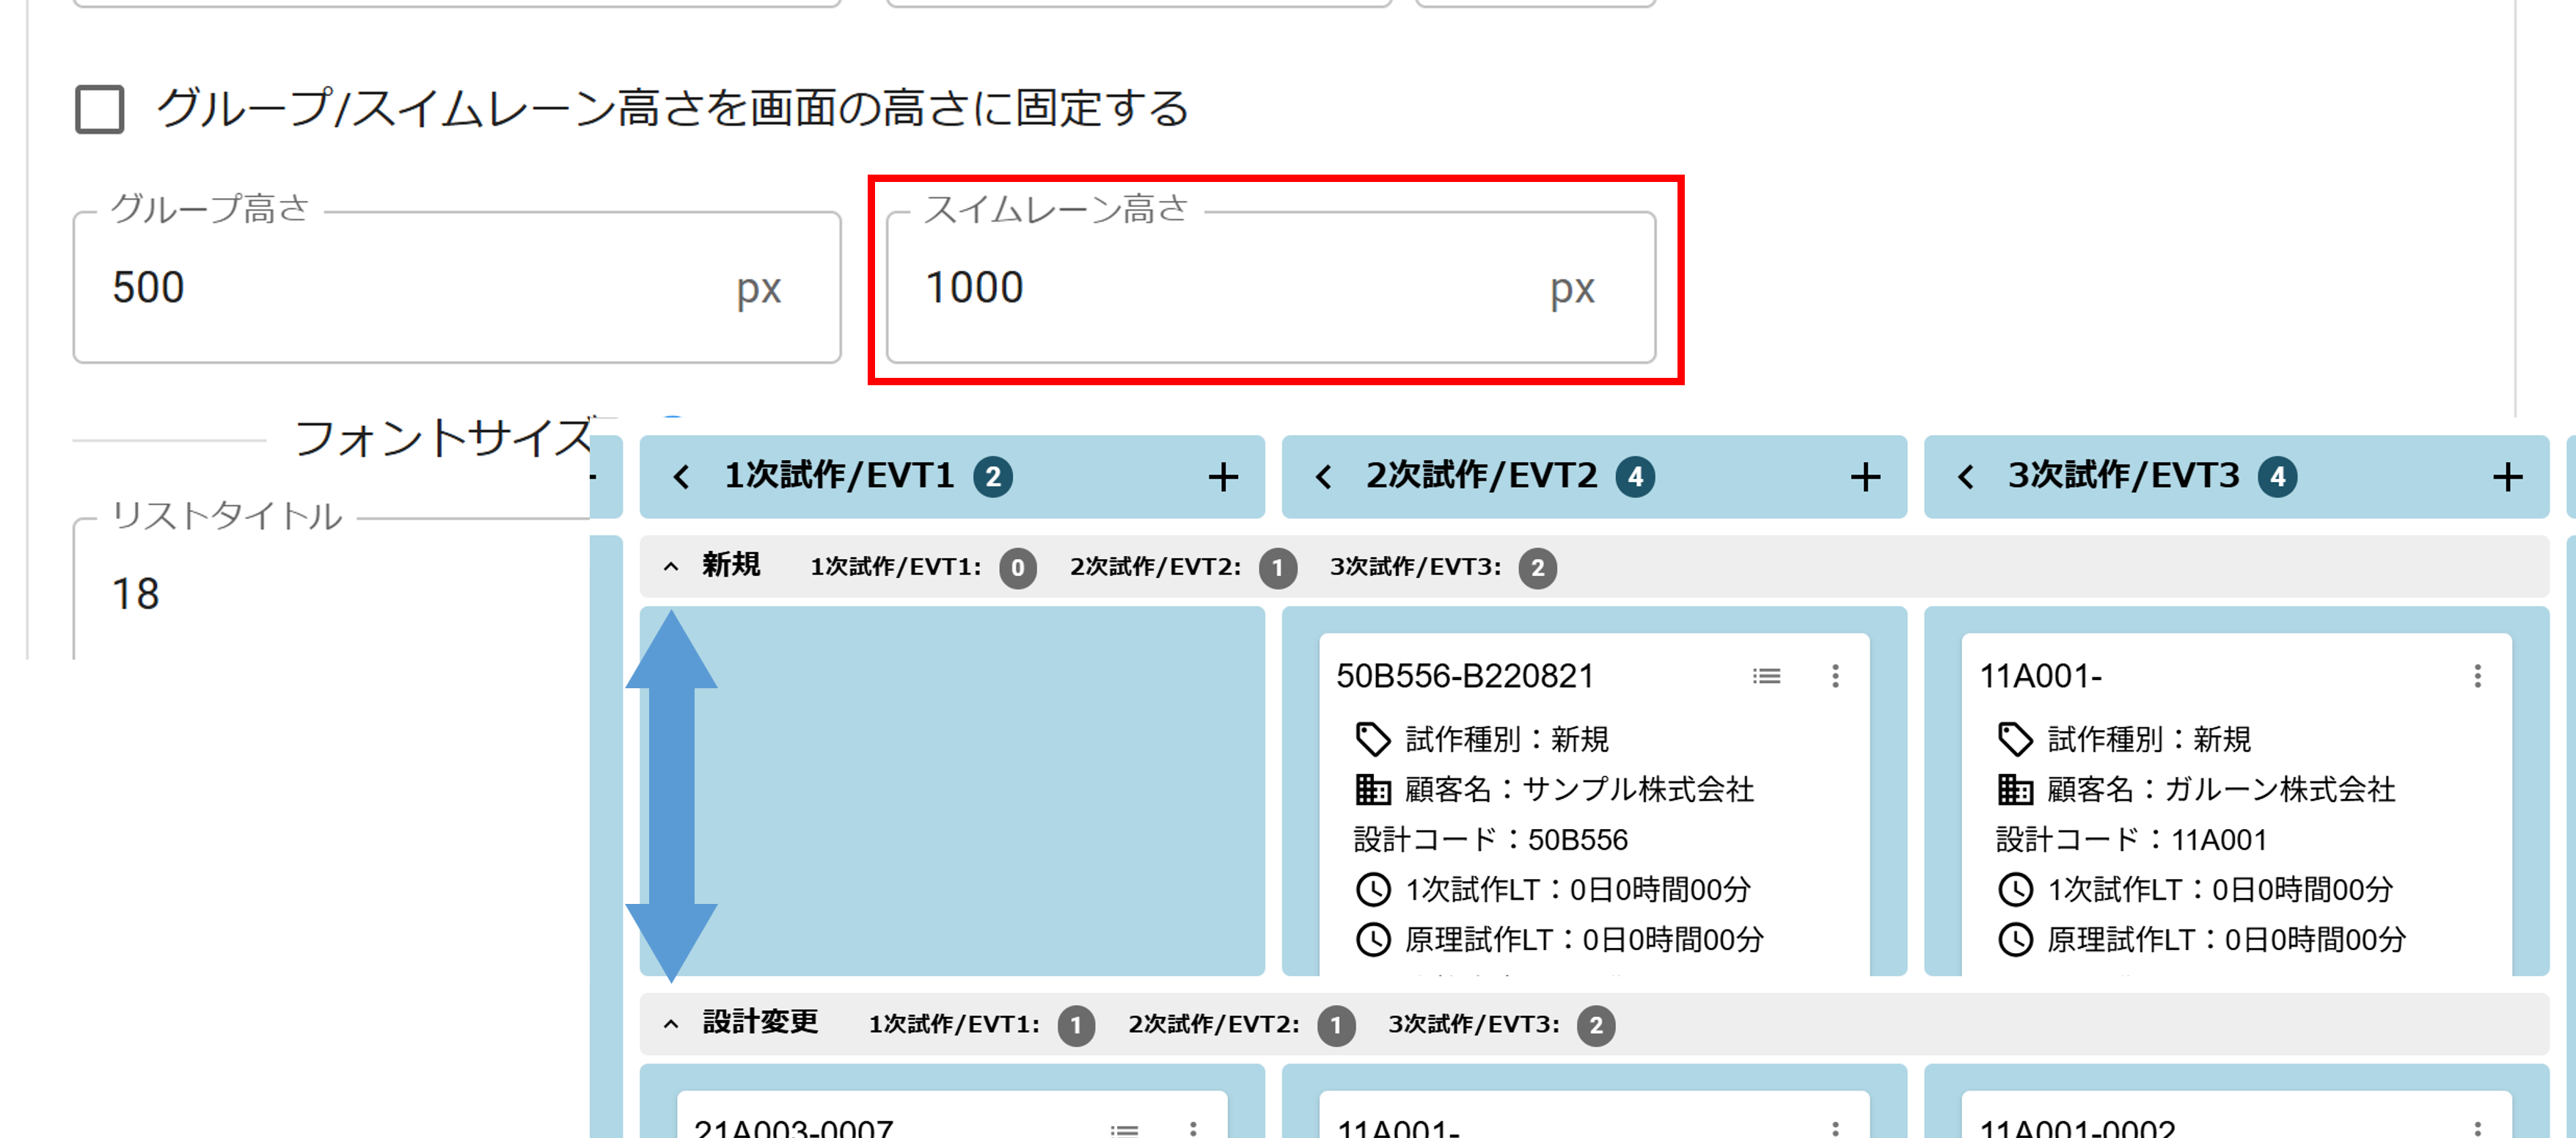Screen dimensions: 2576x1138
Task: Click company icon next to サンプル株式会社
Action: 1373,789
